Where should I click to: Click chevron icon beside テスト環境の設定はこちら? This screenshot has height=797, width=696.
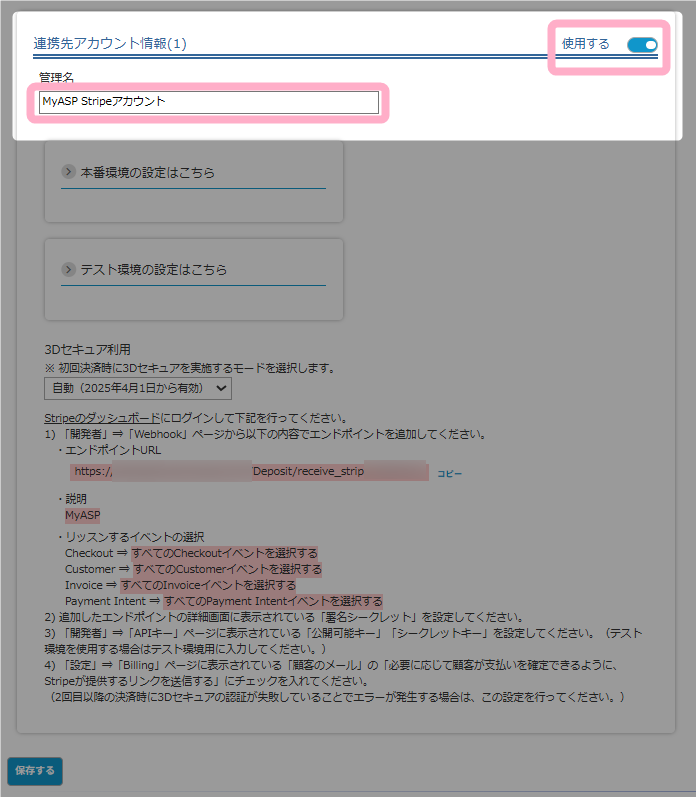[69, 270]
